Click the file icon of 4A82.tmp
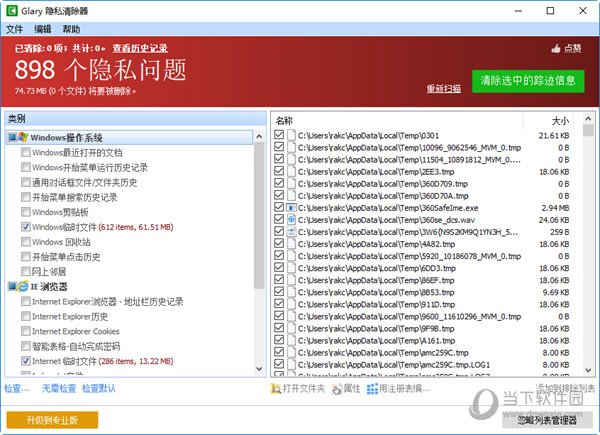 292,244
